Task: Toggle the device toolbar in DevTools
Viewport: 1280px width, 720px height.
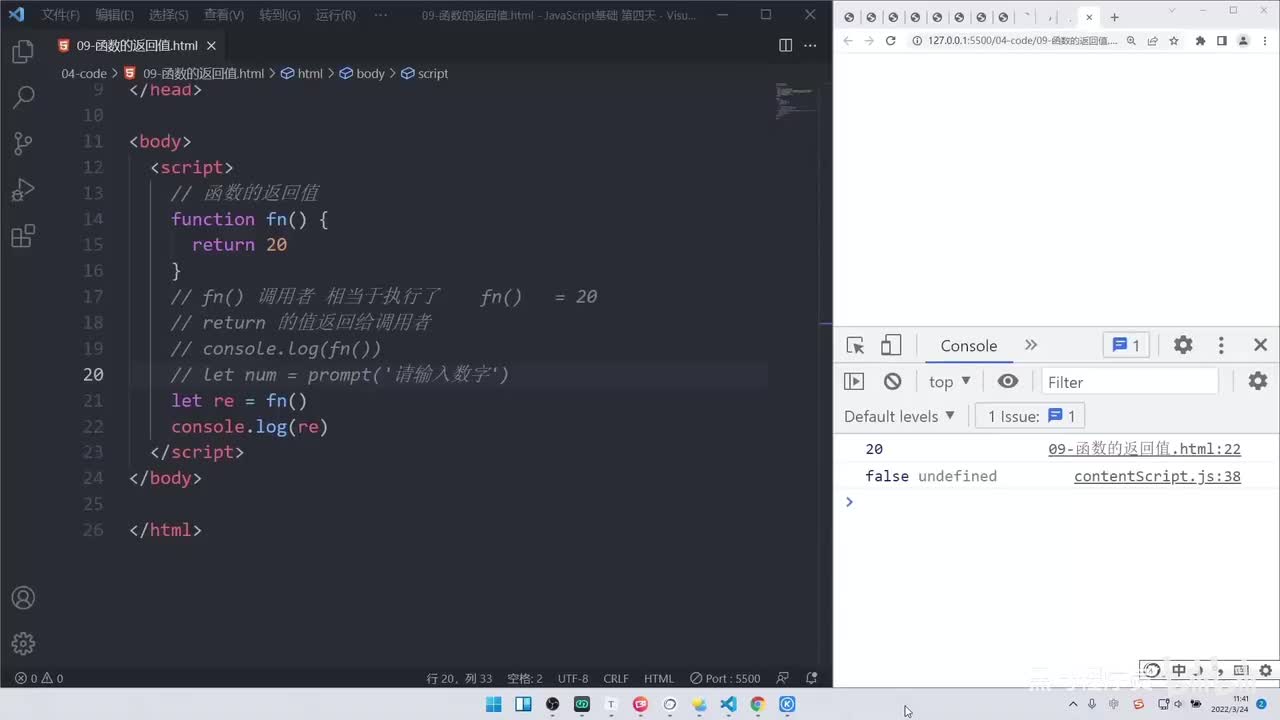Action: [x=890, y=345]
